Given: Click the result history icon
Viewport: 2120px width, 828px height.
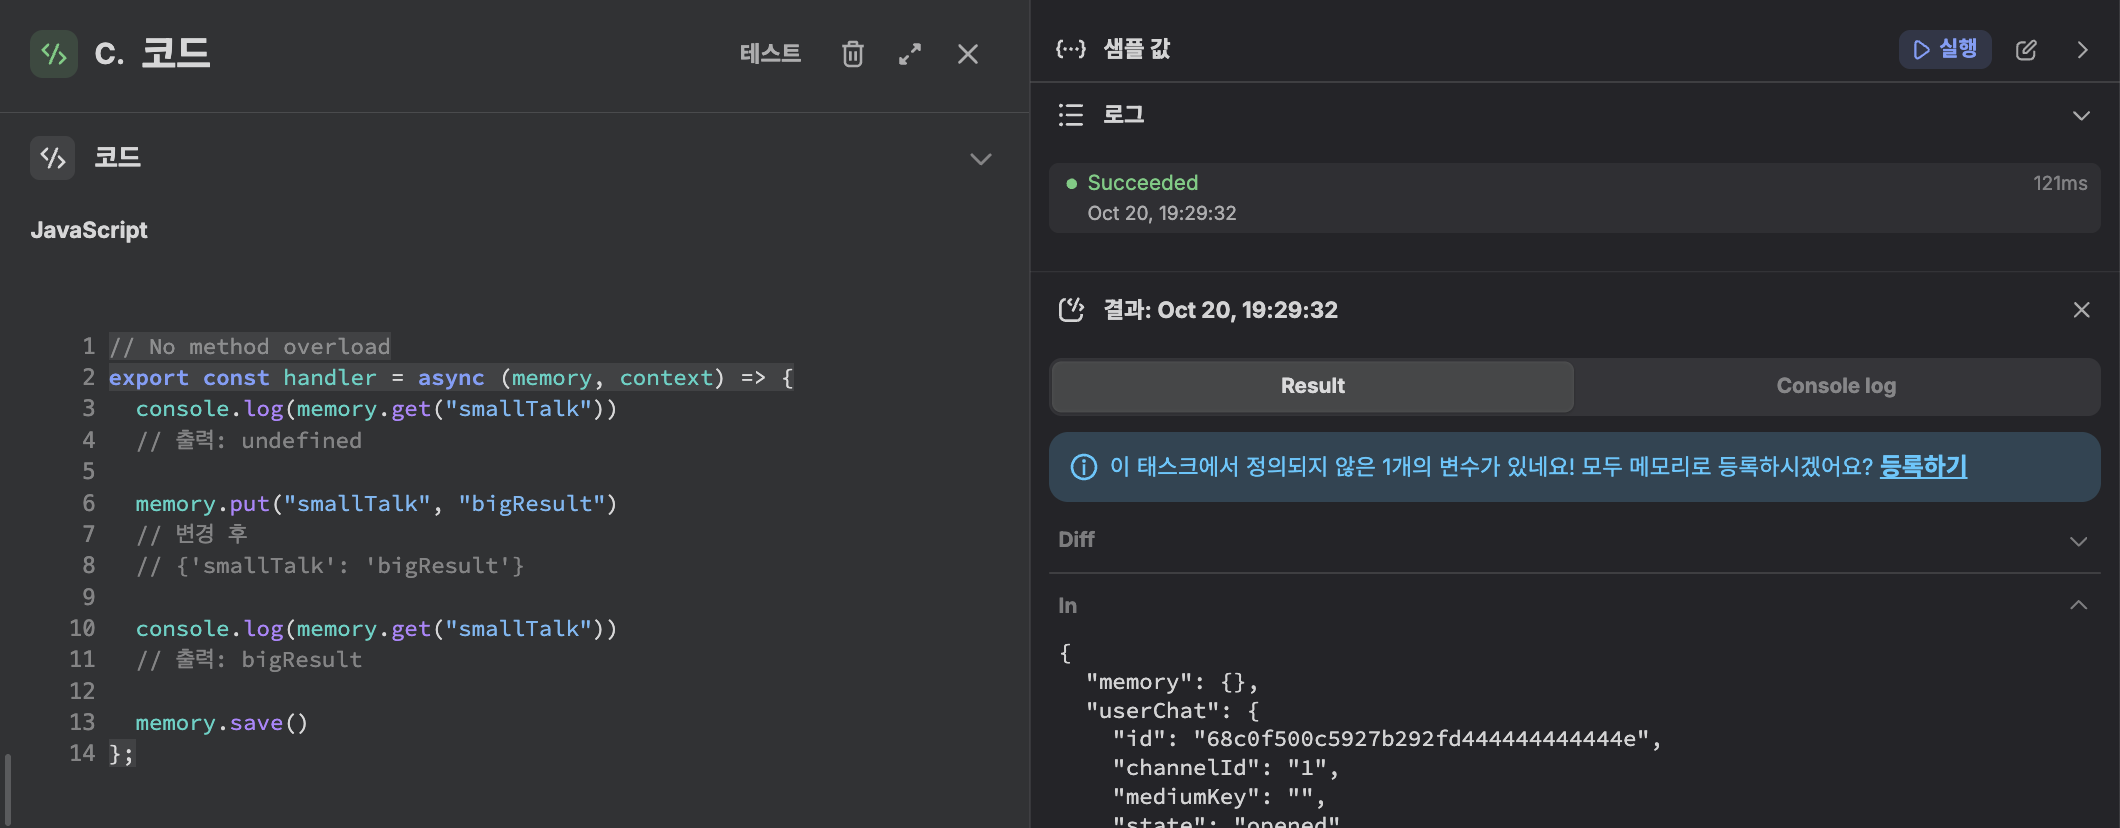Looking at the screenshot, I should click(x=1070, y=310).
